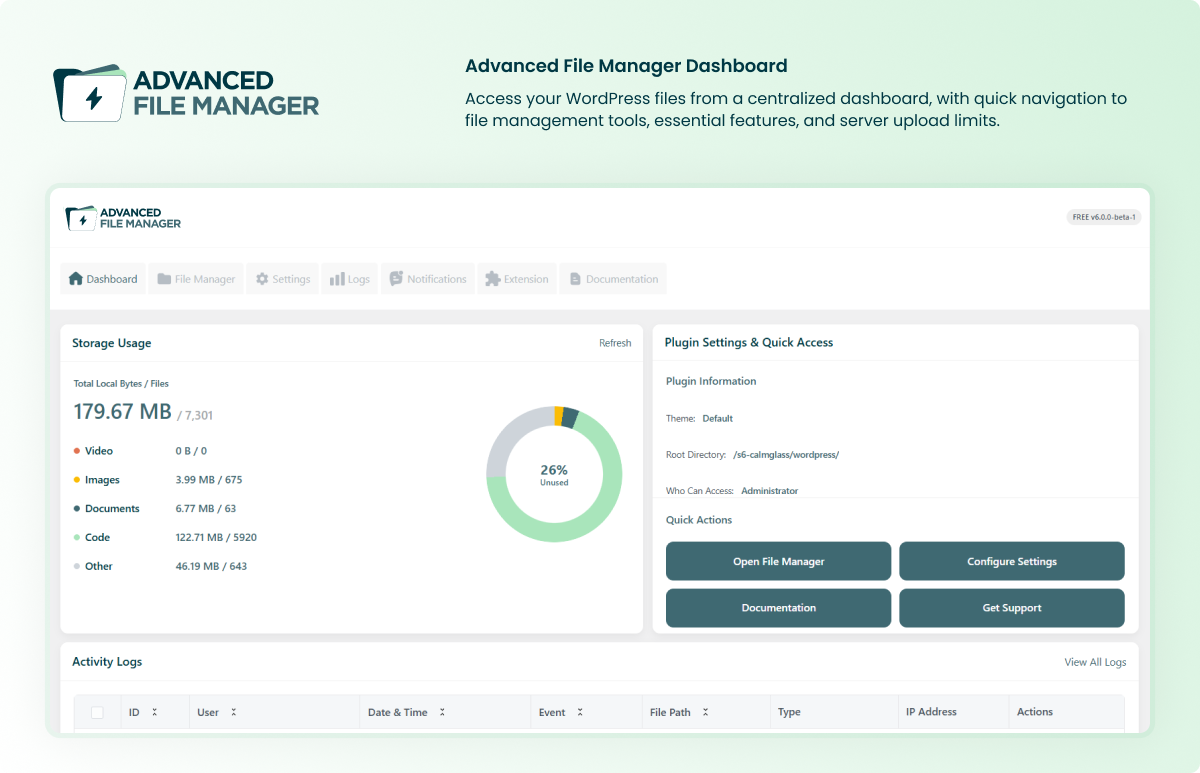
Task: Click the Type column header
Action: click(789, 712)
